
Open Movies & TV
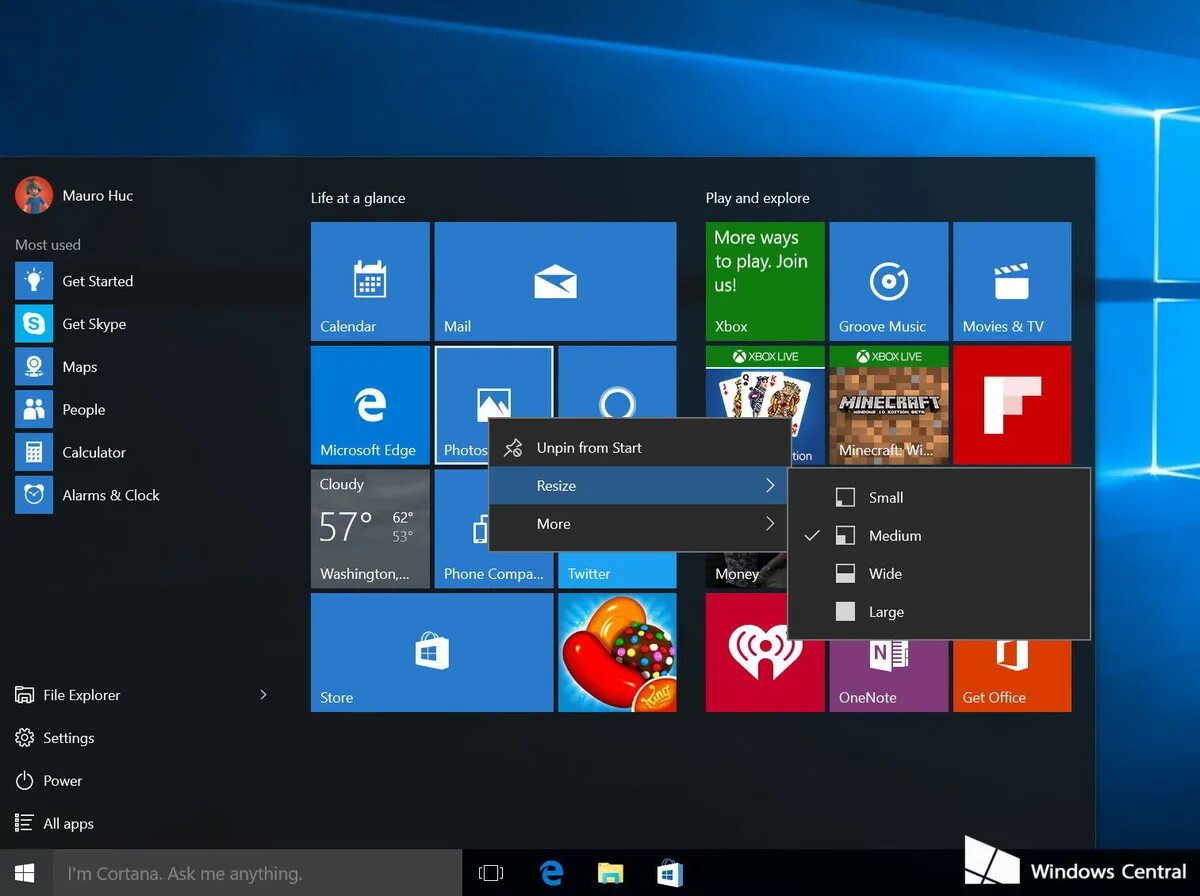pos(1011,280)
